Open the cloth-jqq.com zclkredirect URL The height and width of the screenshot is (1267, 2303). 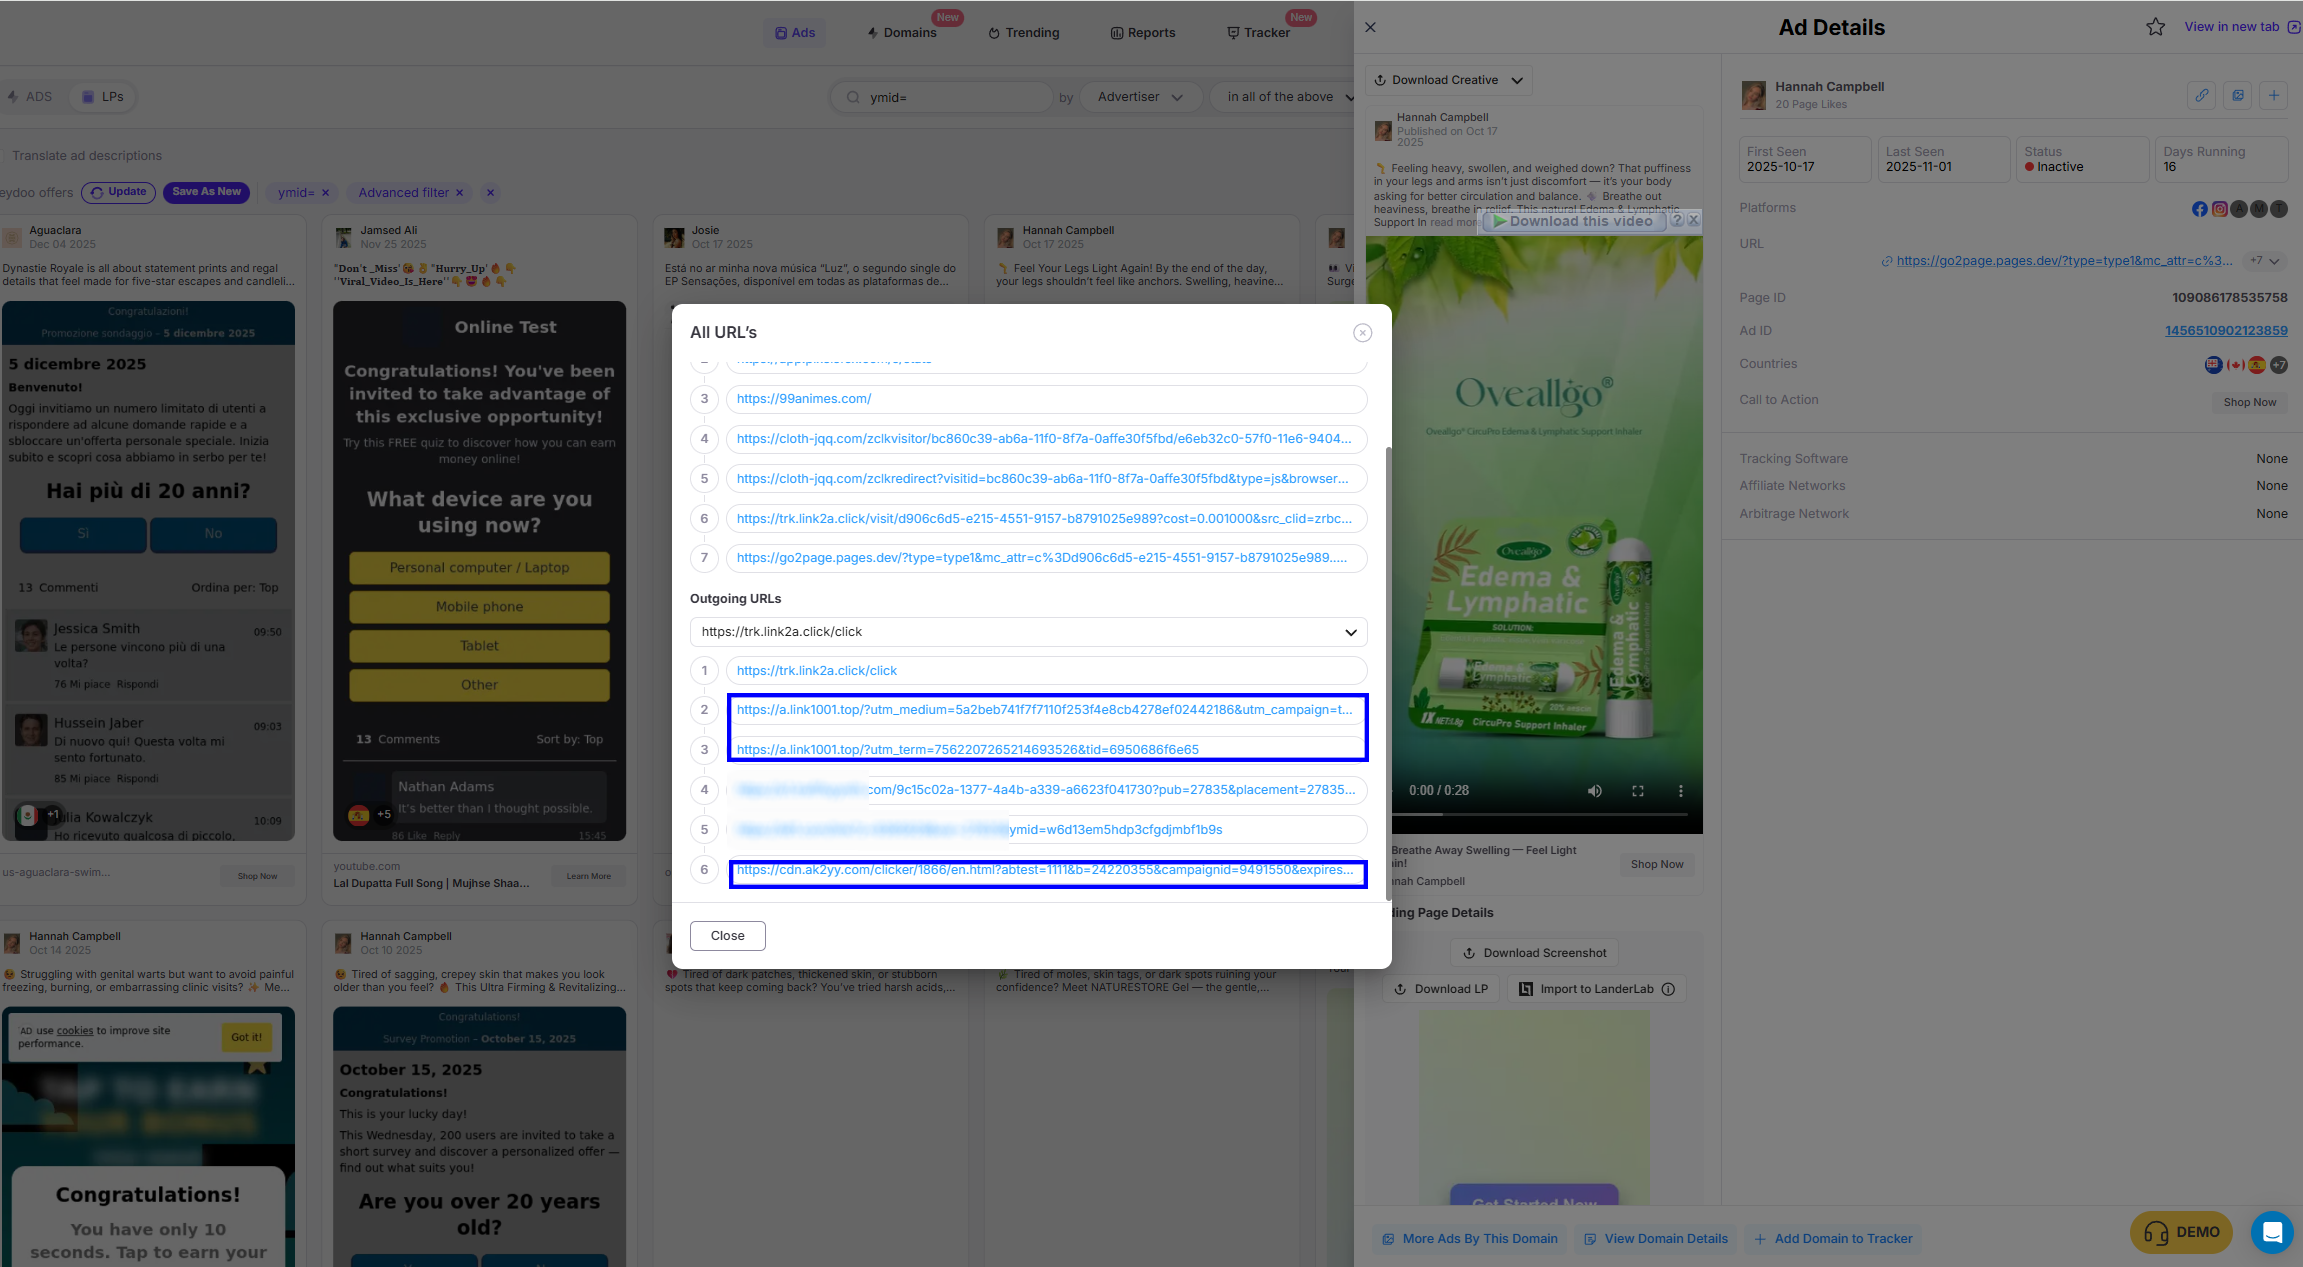pyautogui.click(x=1046, y=479)
